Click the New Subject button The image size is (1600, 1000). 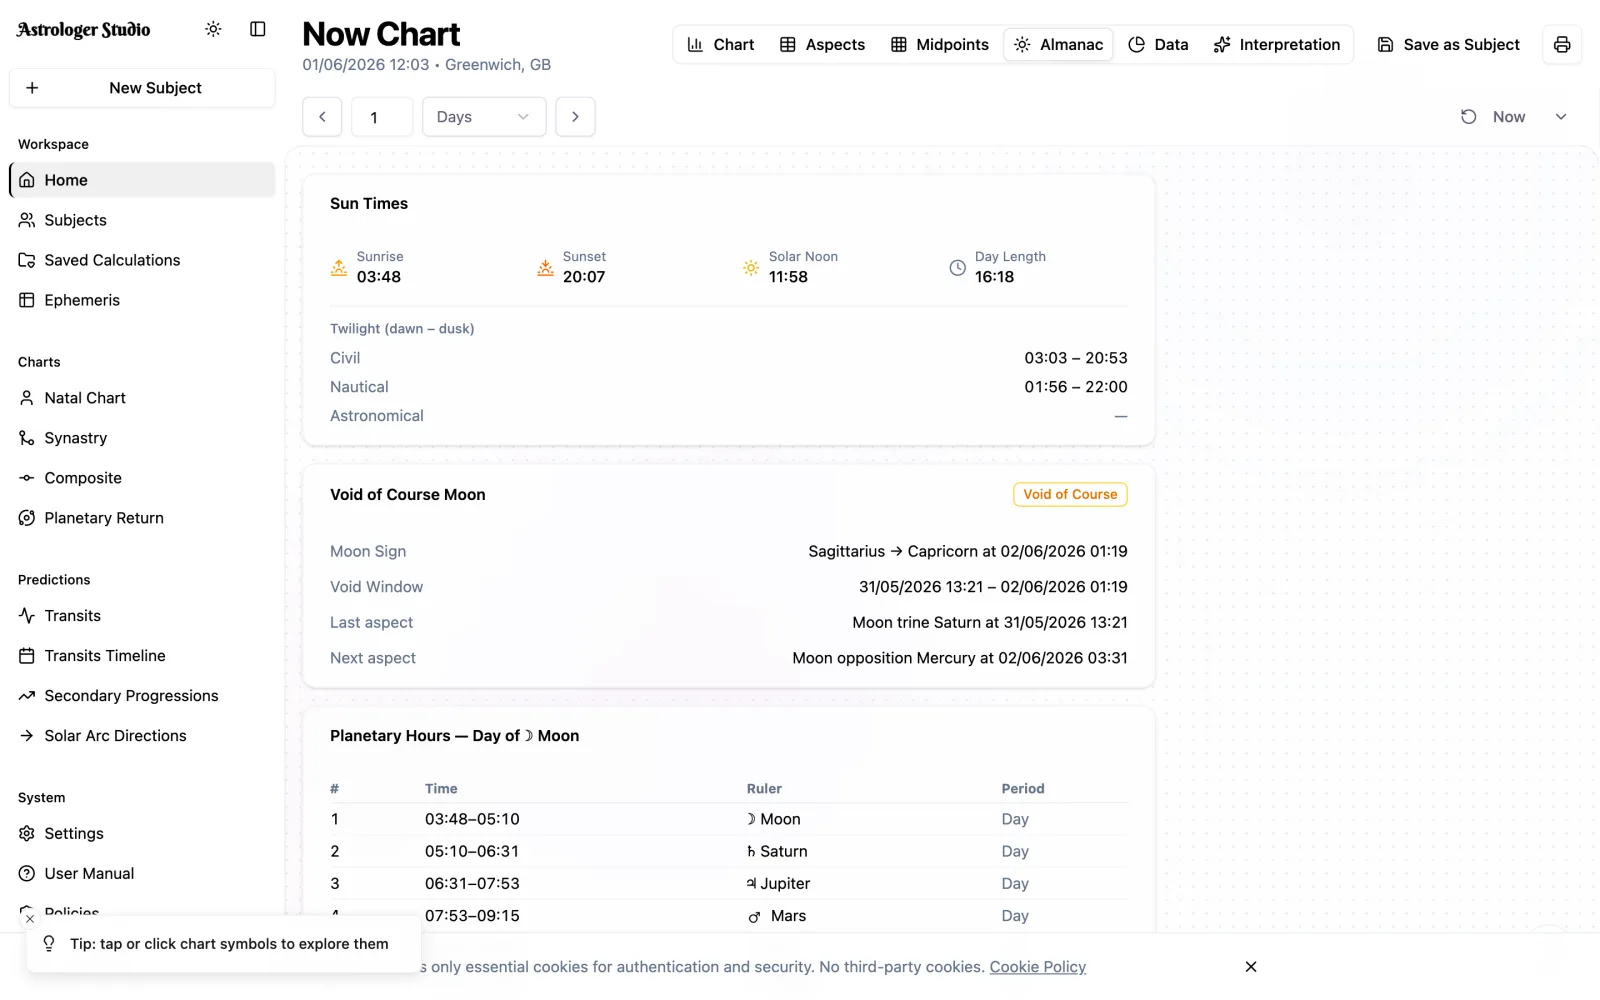click(142, 88)
